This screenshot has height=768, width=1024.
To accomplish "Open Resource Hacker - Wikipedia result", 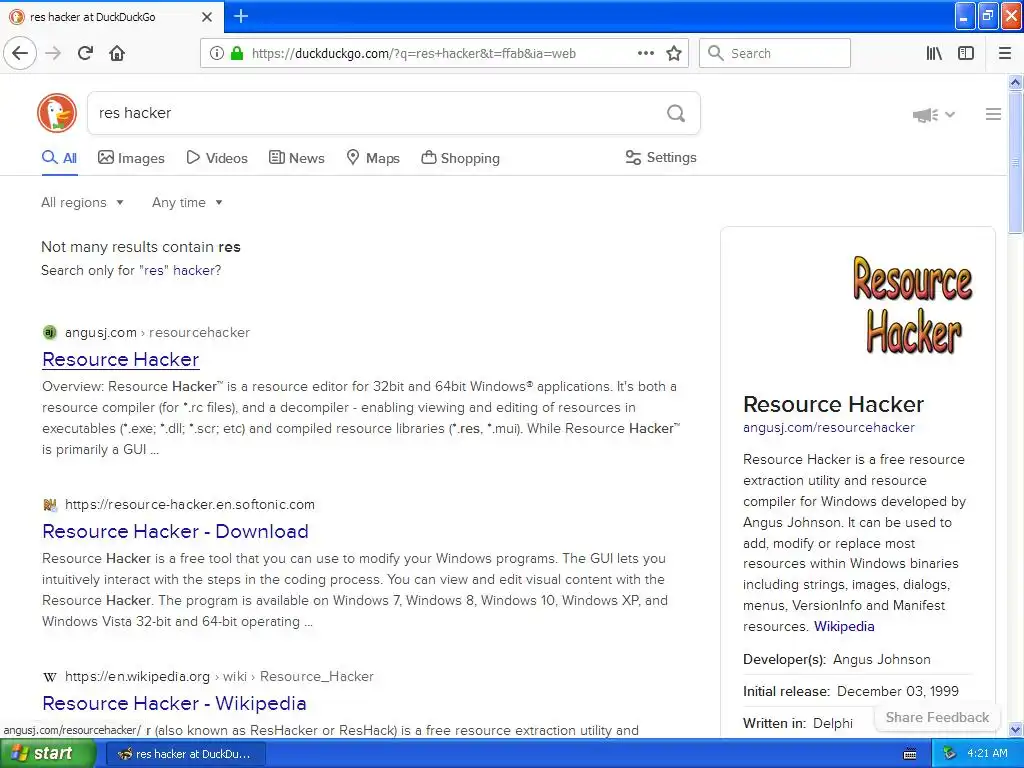I will click(x=174, y=703).
